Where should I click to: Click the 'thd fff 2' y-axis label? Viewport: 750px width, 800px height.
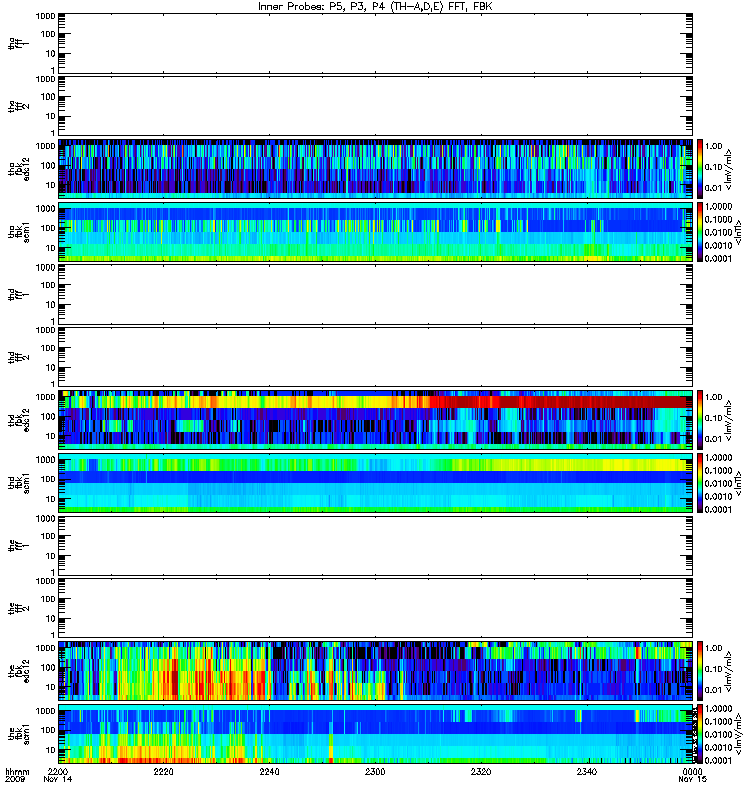[19, 357]
